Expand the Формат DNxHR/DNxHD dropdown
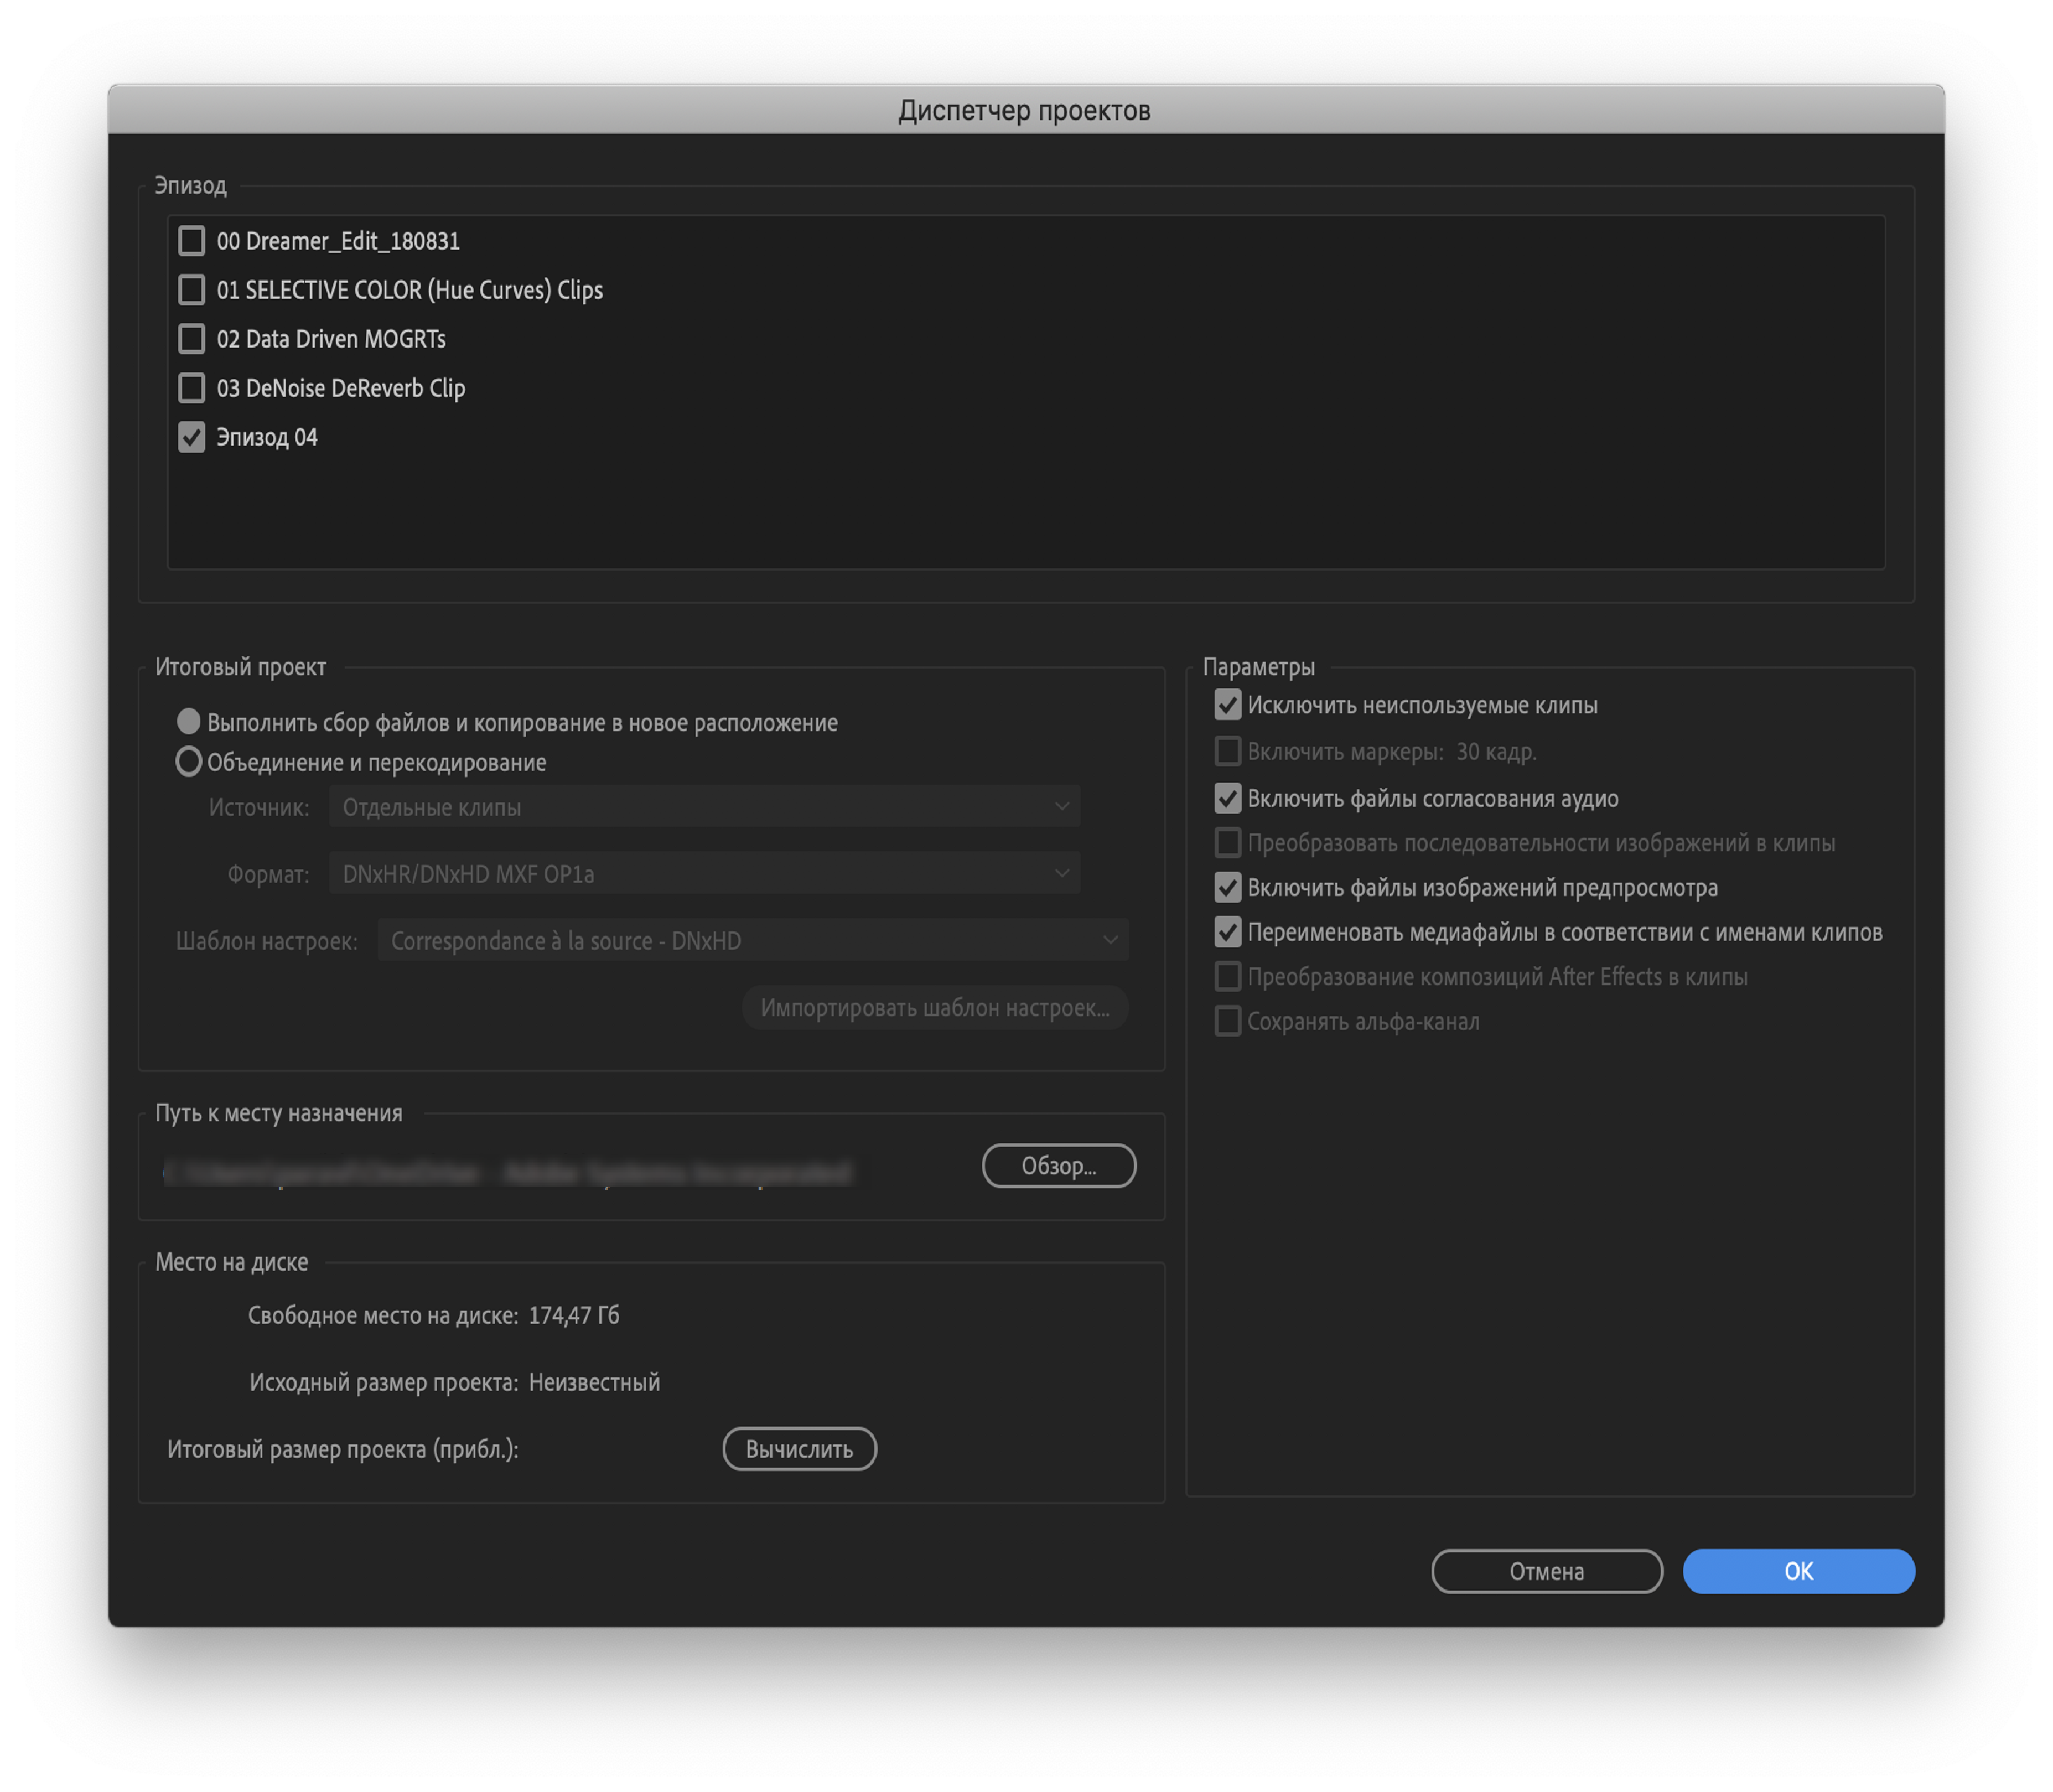The width and height of the screenshot is (2053, 1792). [704, 874]
